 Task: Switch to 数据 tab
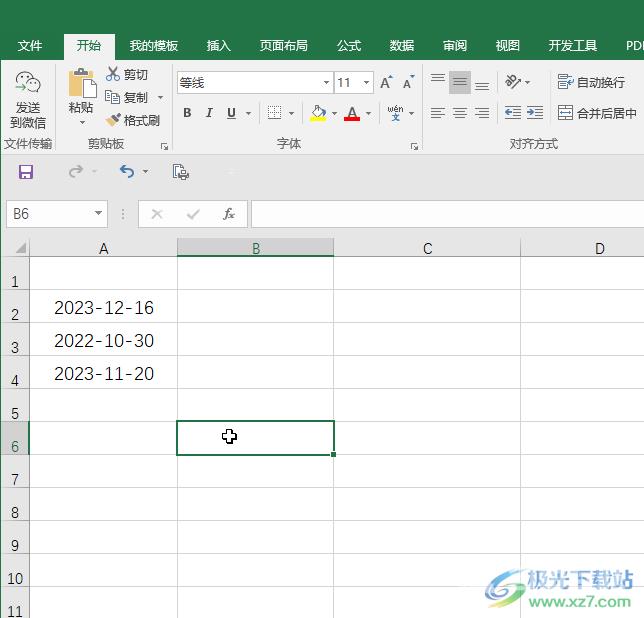tap(402, 45)
